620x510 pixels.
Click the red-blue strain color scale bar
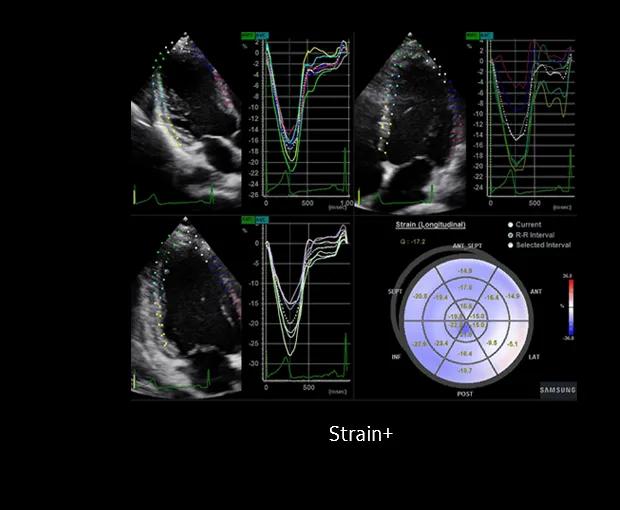click(571, 307)
